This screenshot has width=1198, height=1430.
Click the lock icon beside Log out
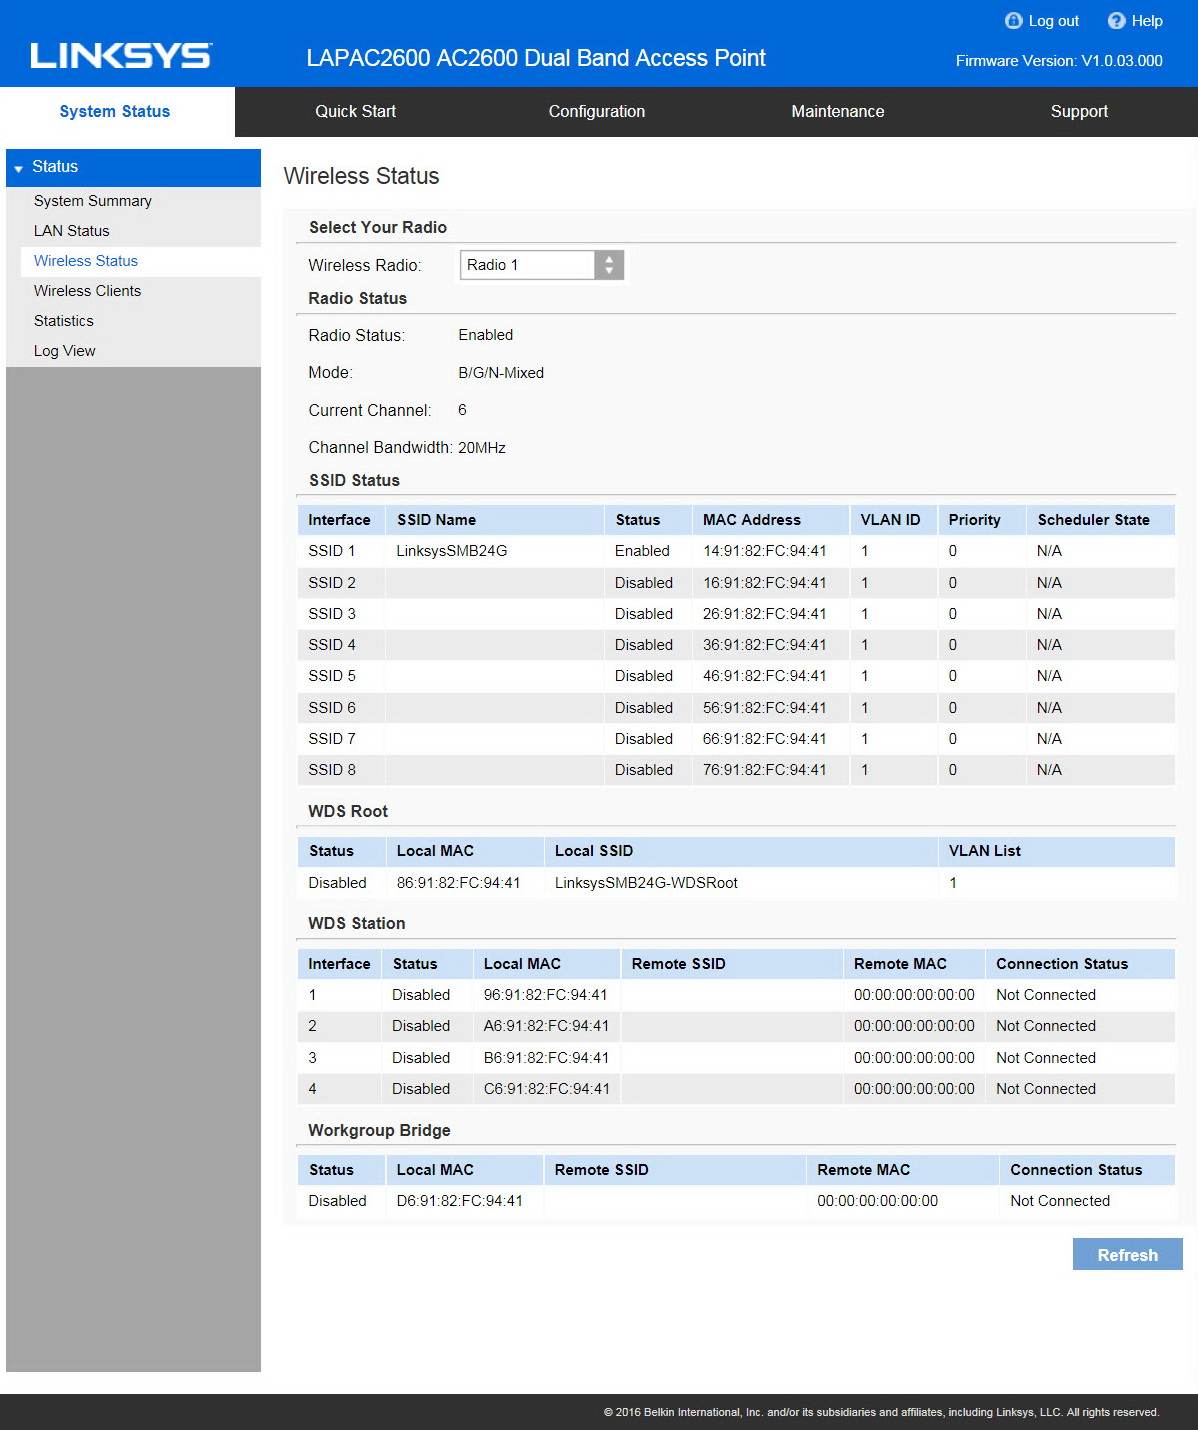coord(1013,21)
